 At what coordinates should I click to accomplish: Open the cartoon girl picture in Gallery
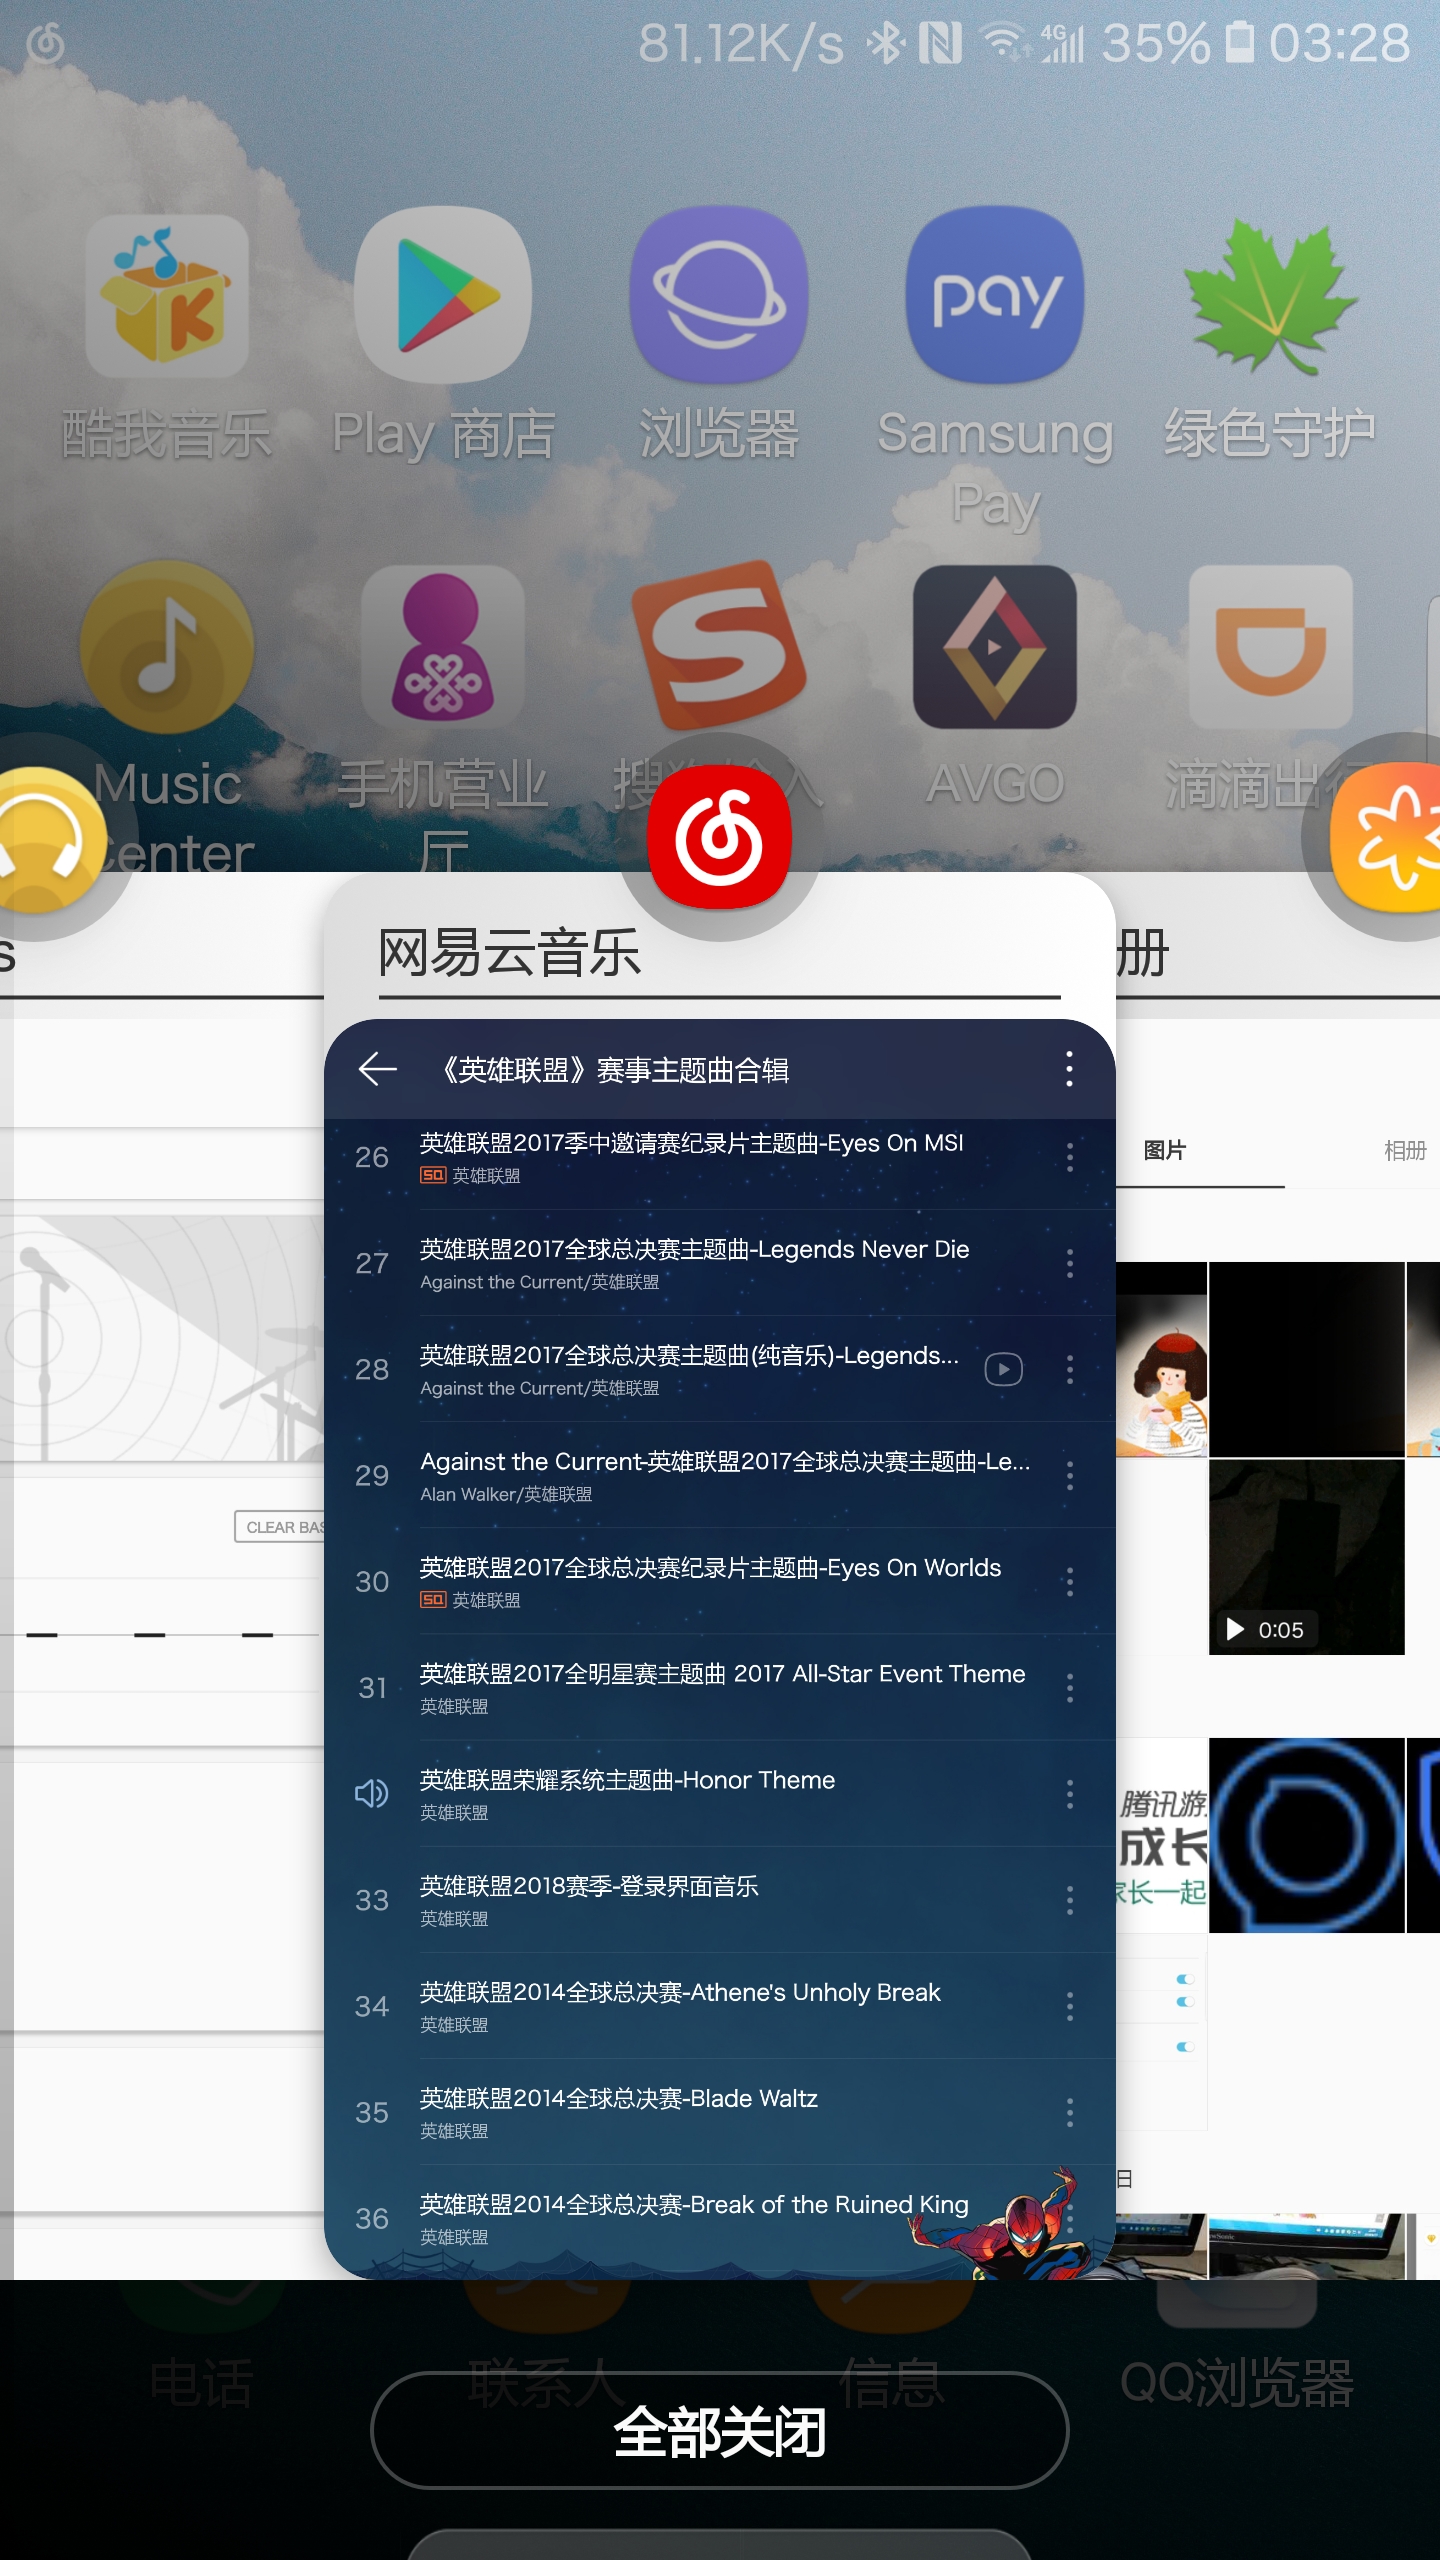(1162, 1358)
